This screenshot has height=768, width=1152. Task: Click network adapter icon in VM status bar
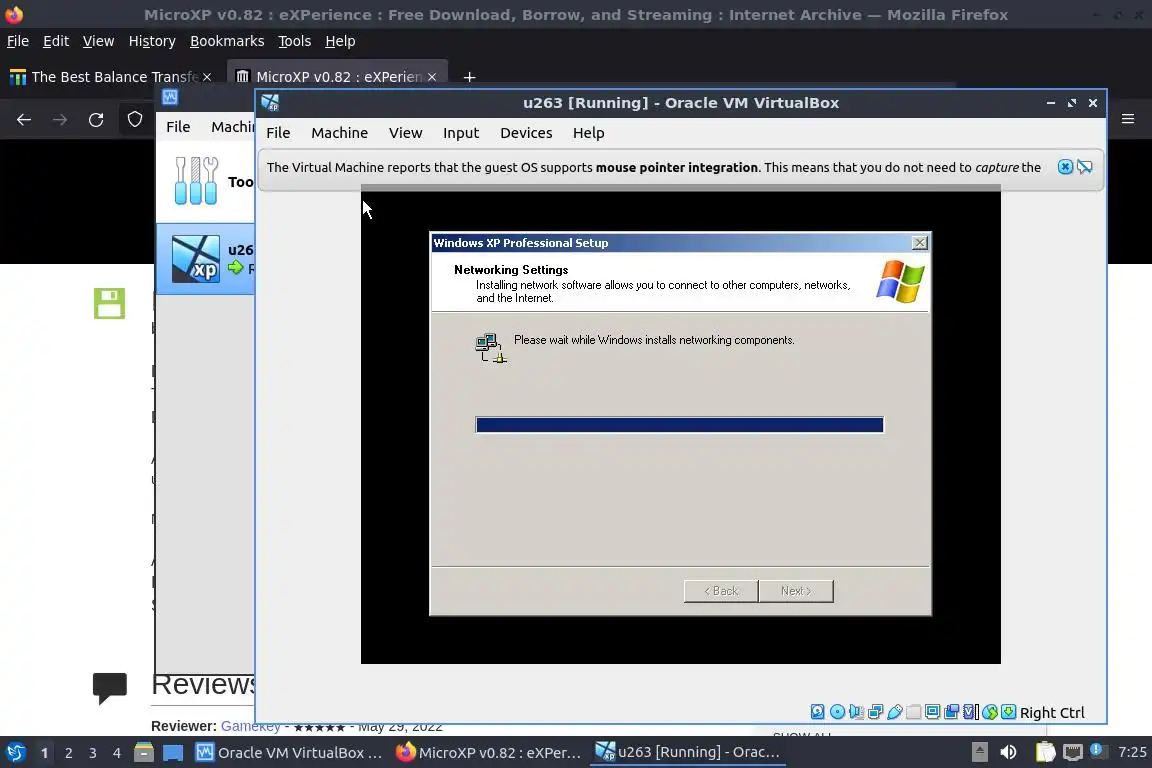click(x=875, y=711)
